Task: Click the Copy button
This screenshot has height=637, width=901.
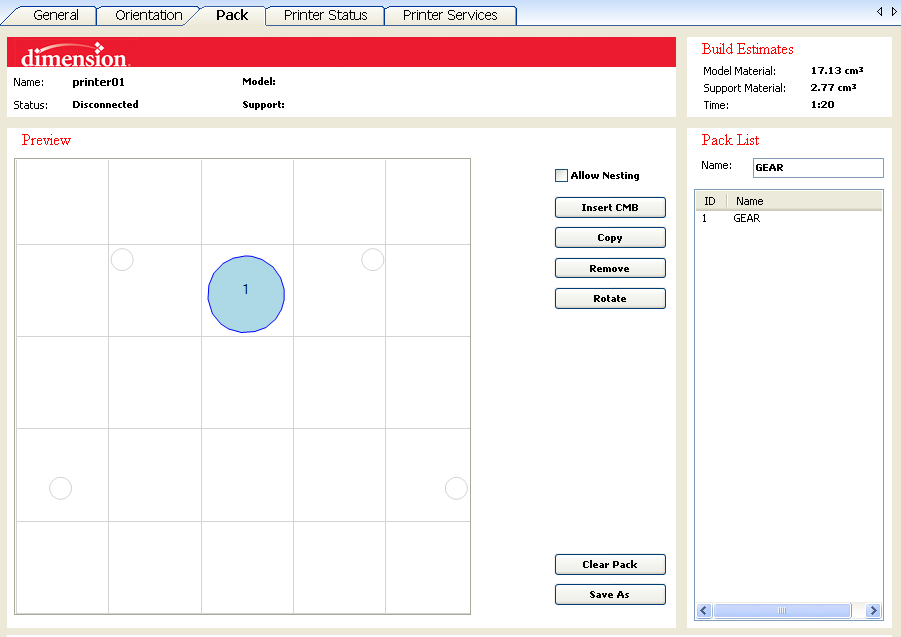Action: 610,238
